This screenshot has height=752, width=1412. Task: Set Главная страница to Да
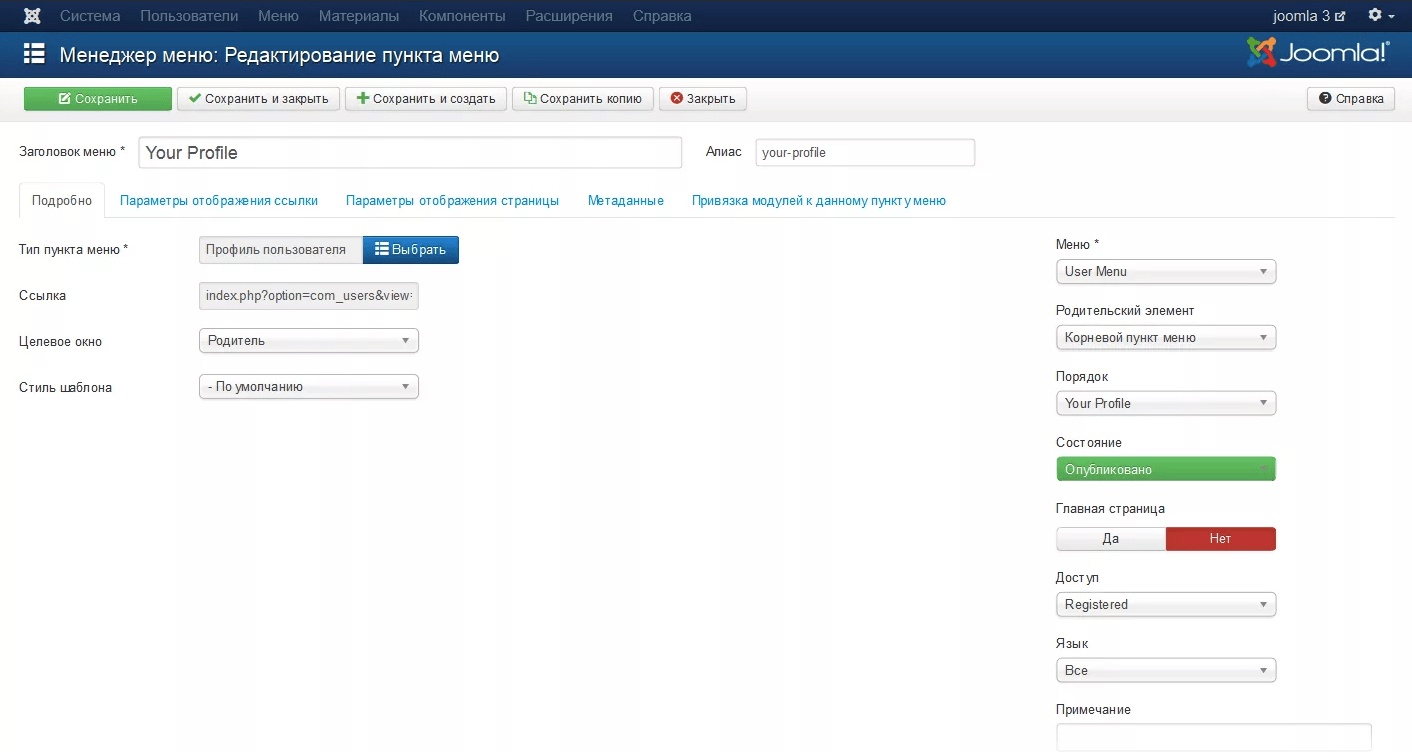[1110, 538]
